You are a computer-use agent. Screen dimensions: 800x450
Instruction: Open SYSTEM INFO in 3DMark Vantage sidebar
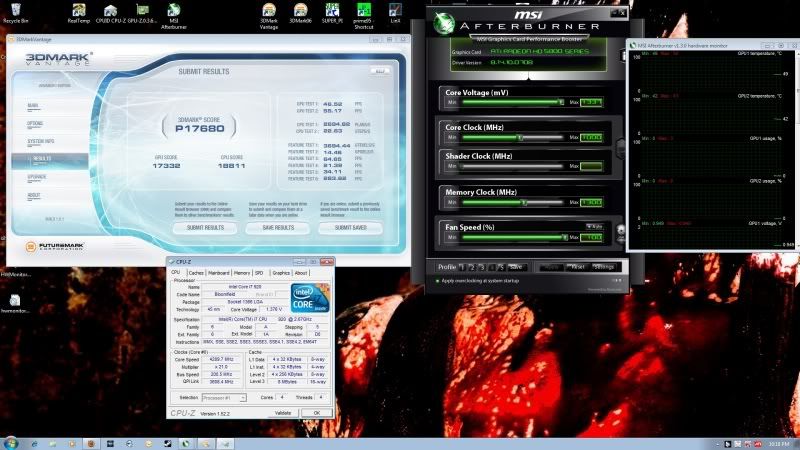pyautogui.click(x=40, y=141)
